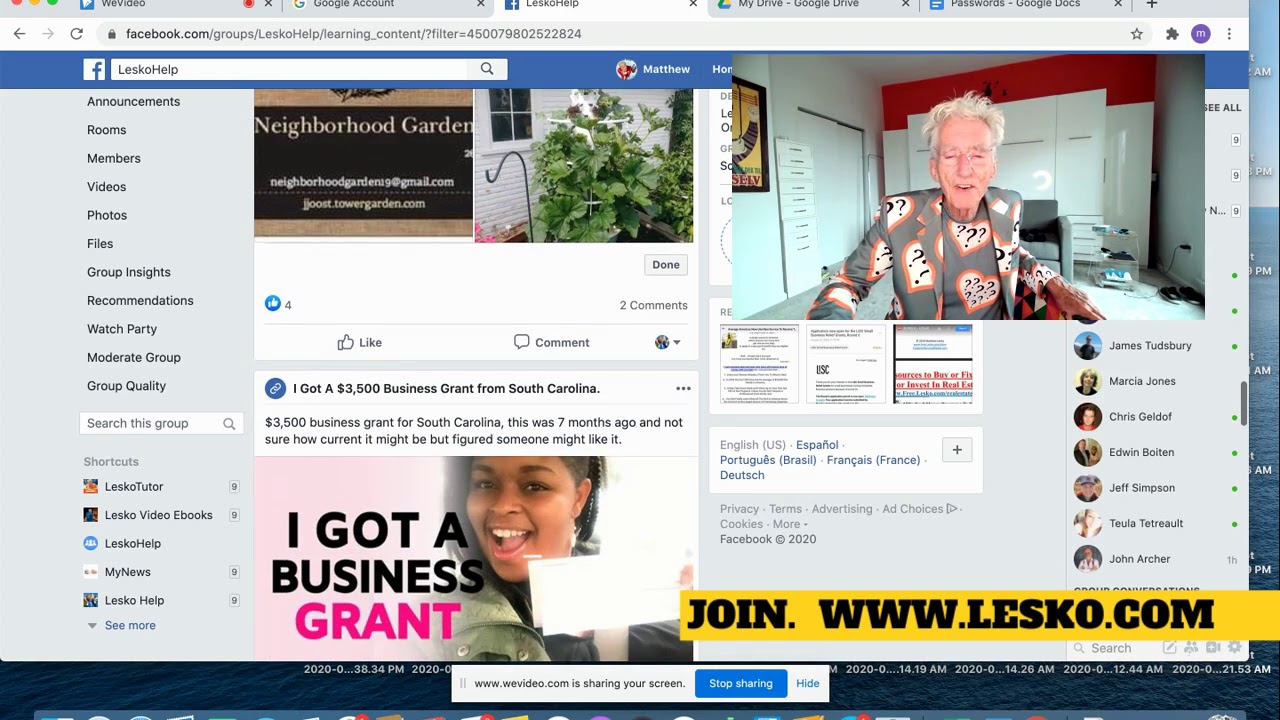The image size is (1280, 720).
Task: Bookmark page with the star icon
Action: [x=1137, y=34]
